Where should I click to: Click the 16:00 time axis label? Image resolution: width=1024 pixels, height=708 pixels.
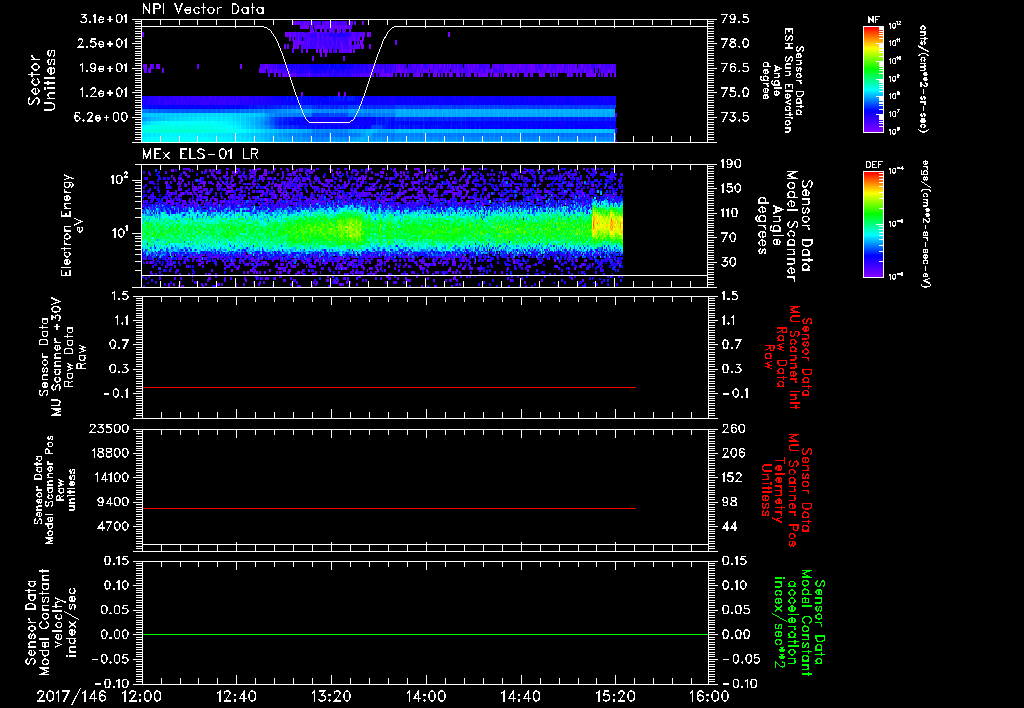(709, 696)
